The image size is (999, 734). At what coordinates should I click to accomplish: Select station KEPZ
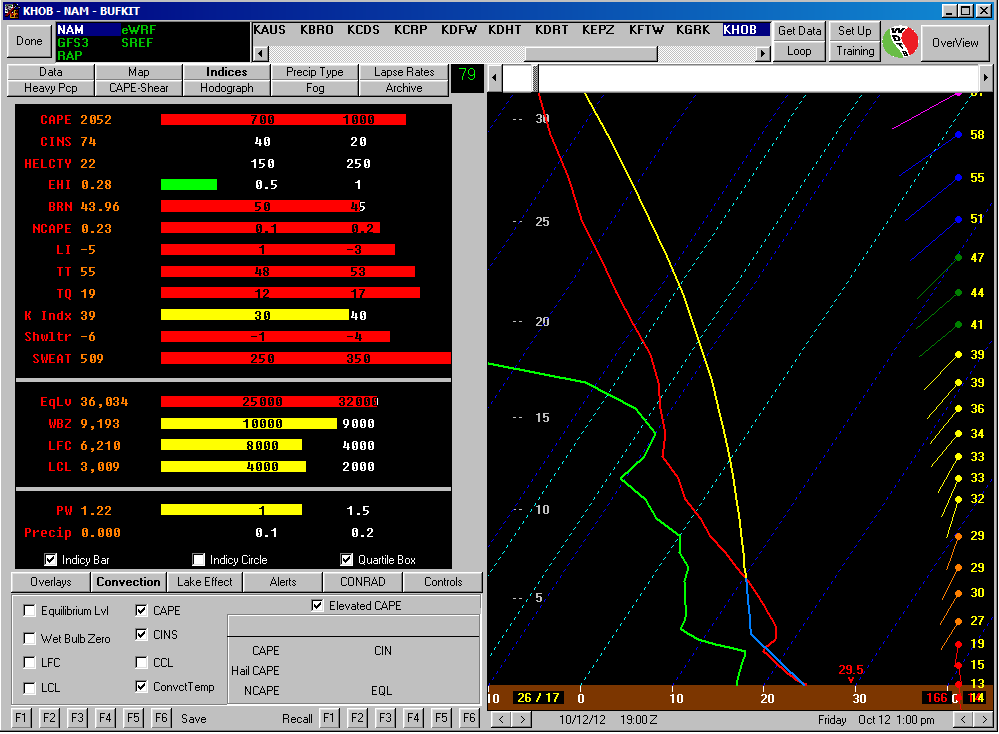598,30
